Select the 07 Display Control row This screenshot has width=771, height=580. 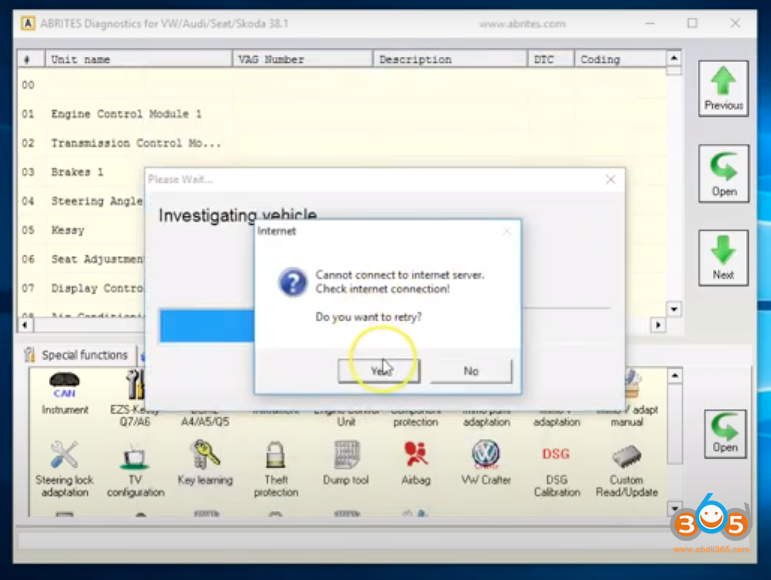pyautogui.click(x=81, y=288)
